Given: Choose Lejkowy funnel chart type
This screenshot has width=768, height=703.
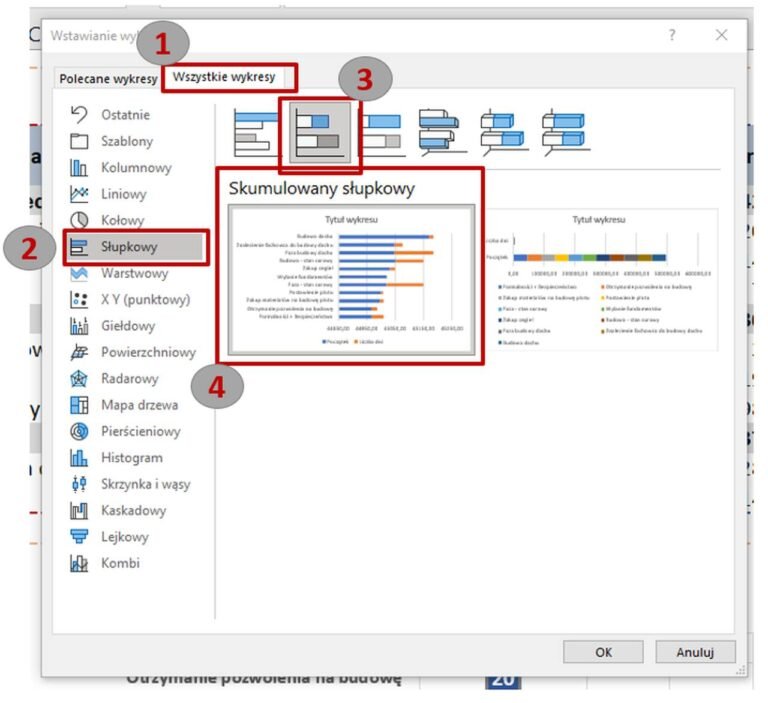Looking at the screenshot, I should coord(124,537).
